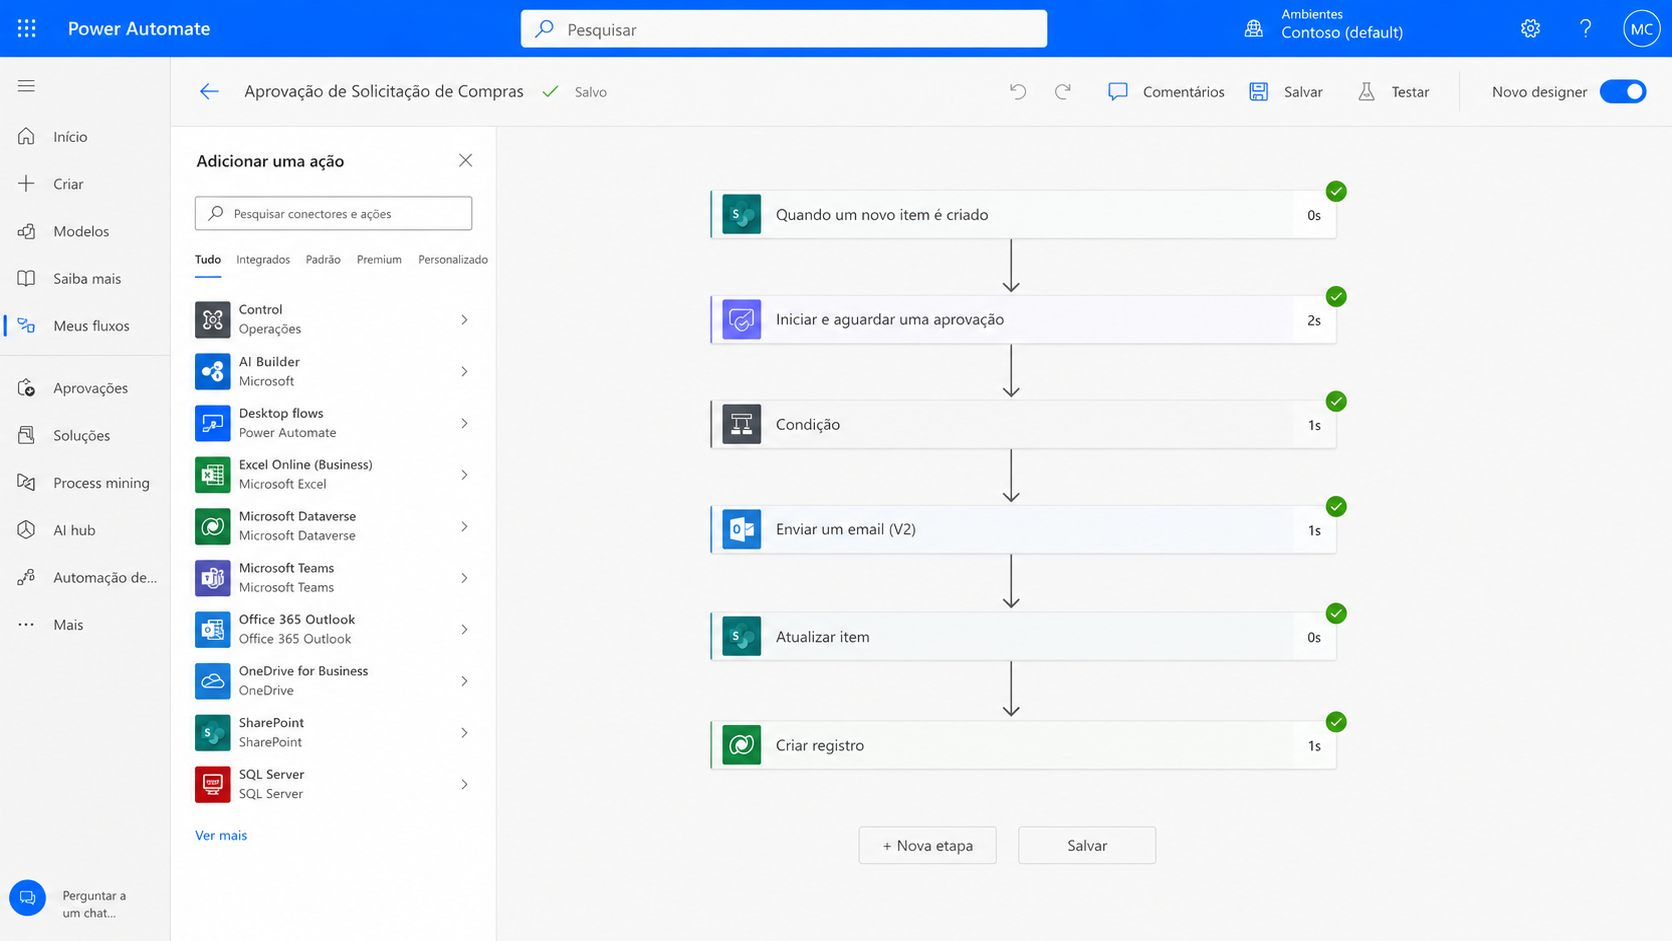Click the Salvar button below the flow
This screenshot has height=941, width=1672.
[1087, 845]
